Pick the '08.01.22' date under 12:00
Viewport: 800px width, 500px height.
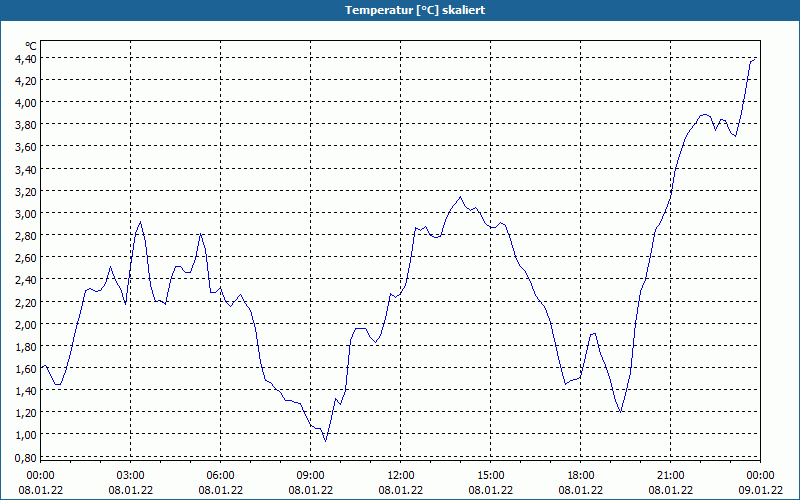pyautogui.click(x=401, y=490)
